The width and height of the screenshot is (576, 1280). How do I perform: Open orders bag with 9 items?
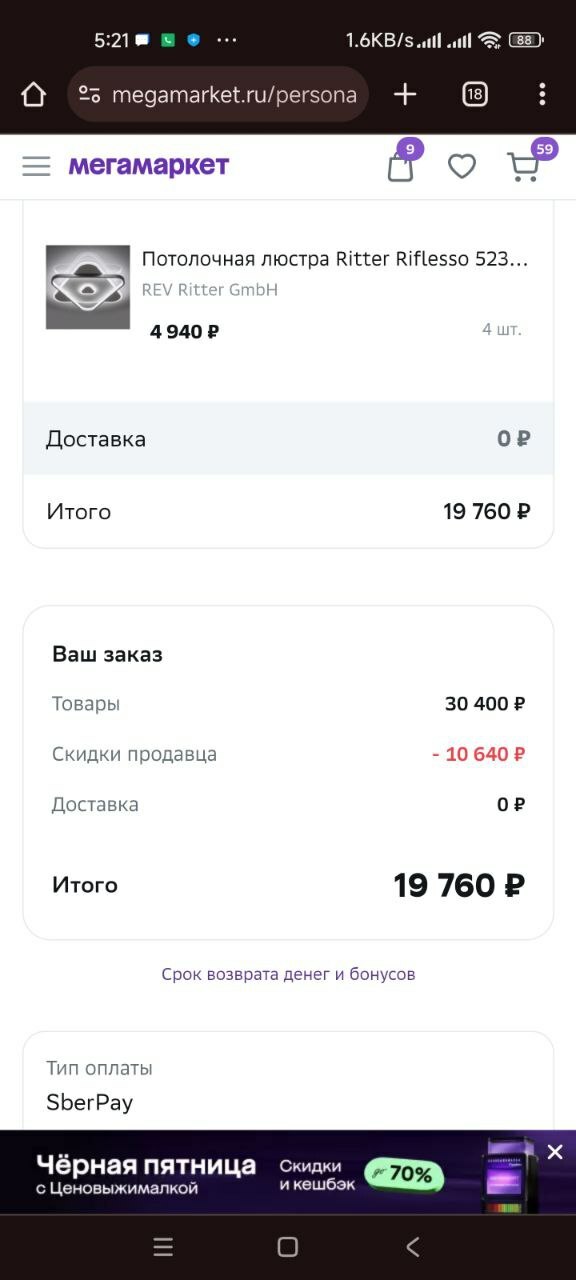pos(399,166)
